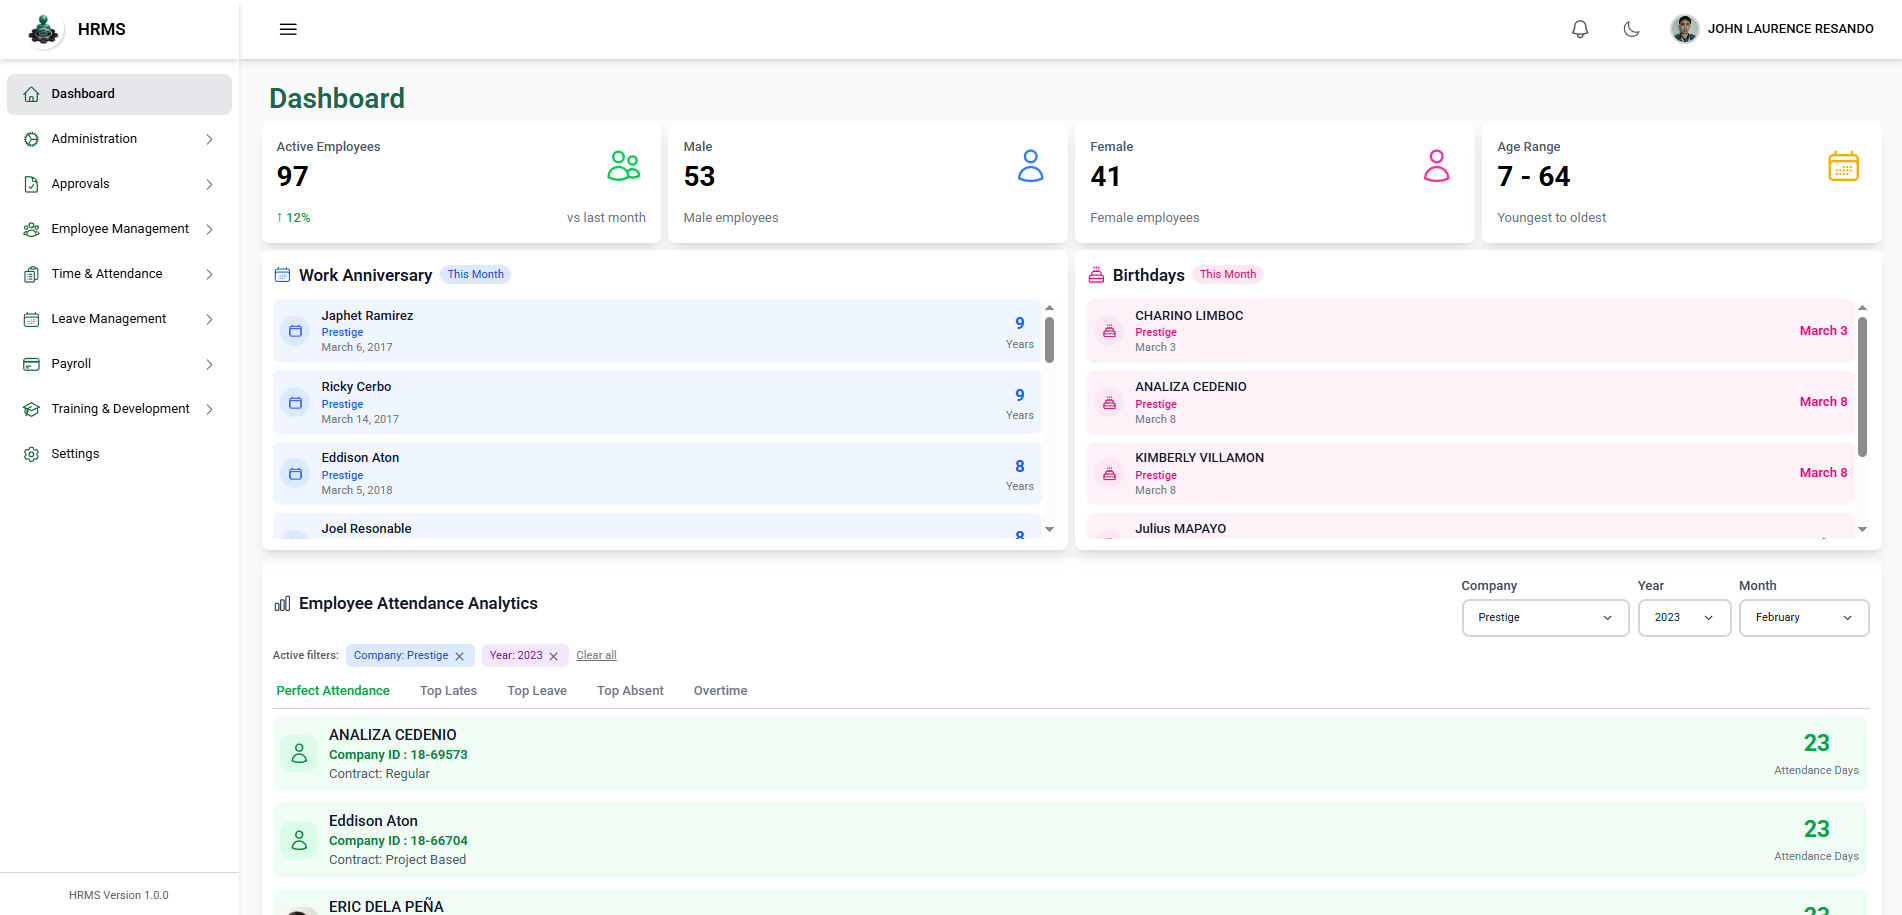The height and width of the screenshot is (915, 1902).
Task: Click the Clear all filters link
Action: click(596, 656)
